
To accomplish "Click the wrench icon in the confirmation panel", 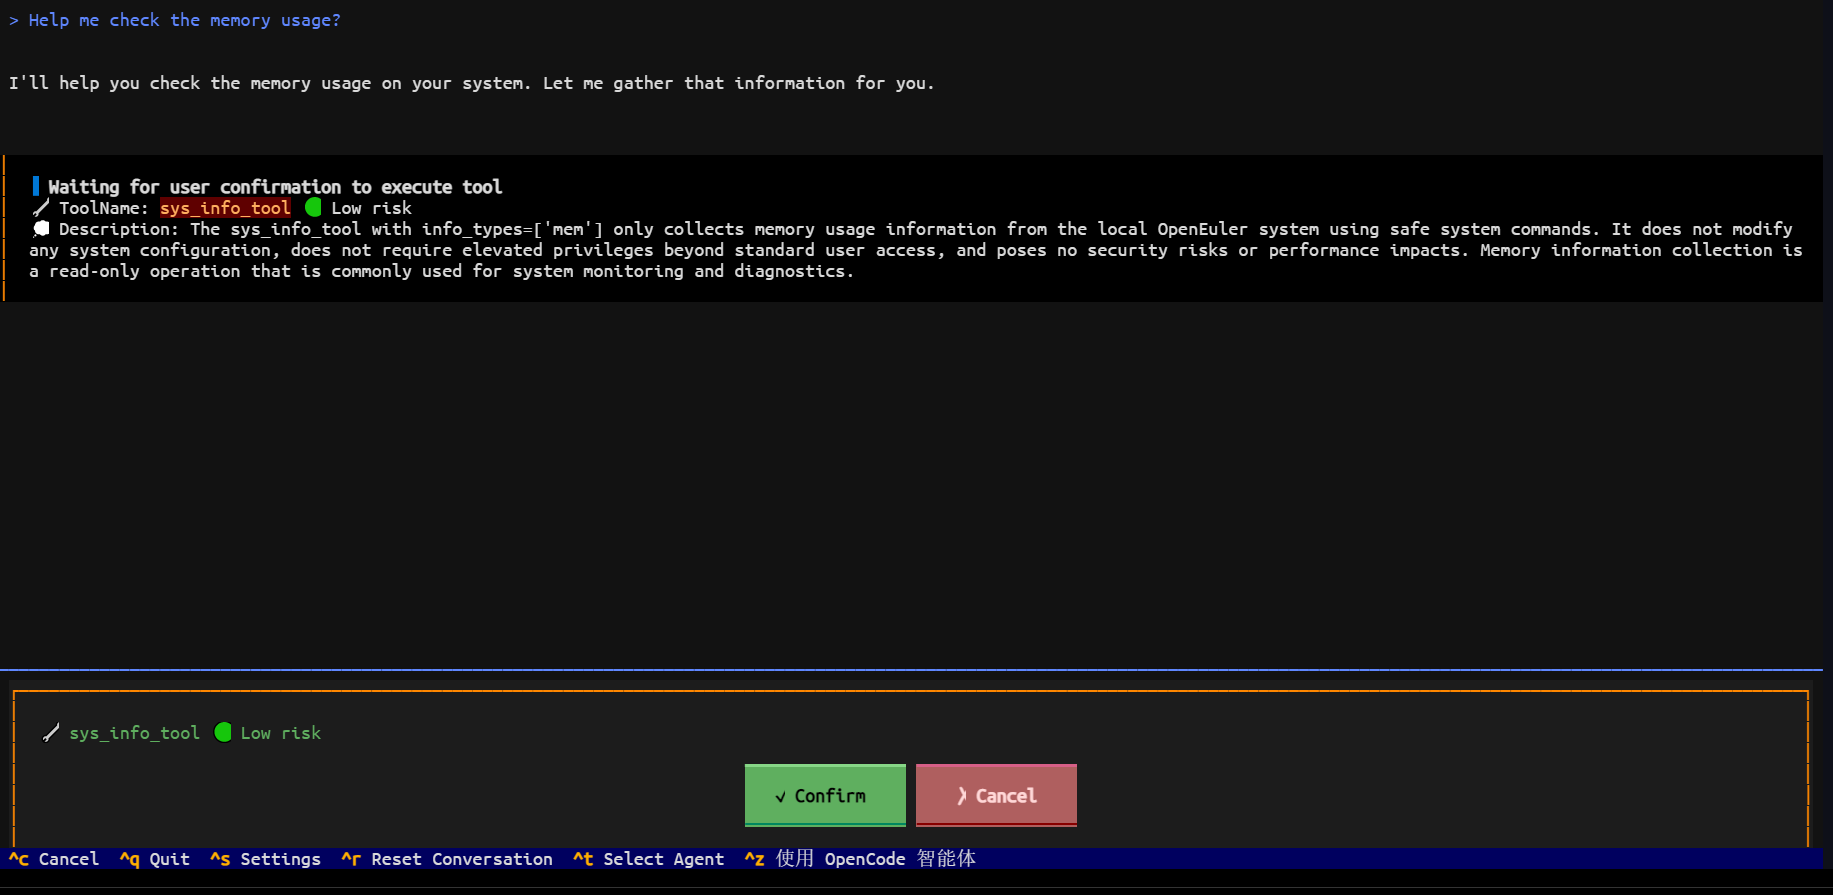I will [x=51, y=733].
